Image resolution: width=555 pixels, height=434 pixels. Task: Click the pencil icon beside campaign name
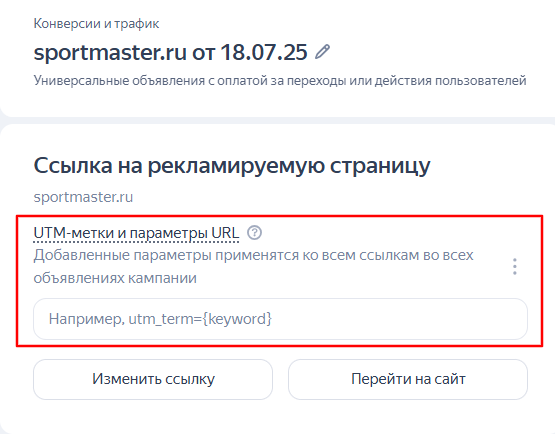(322, 52)
